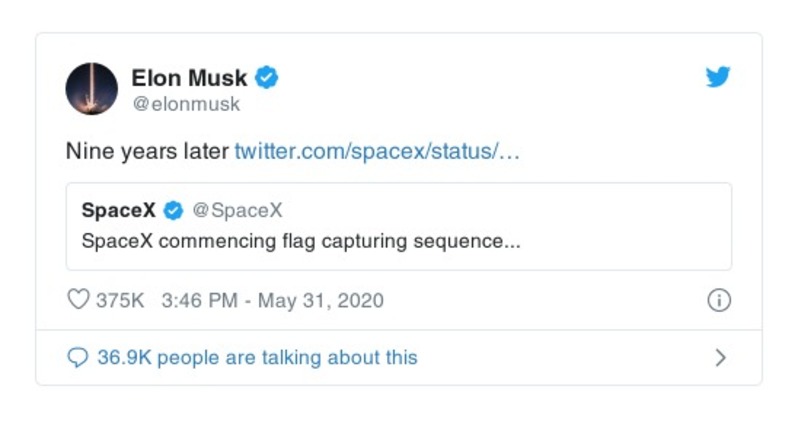Click the Twitter bird logo

tap(717, 78)
